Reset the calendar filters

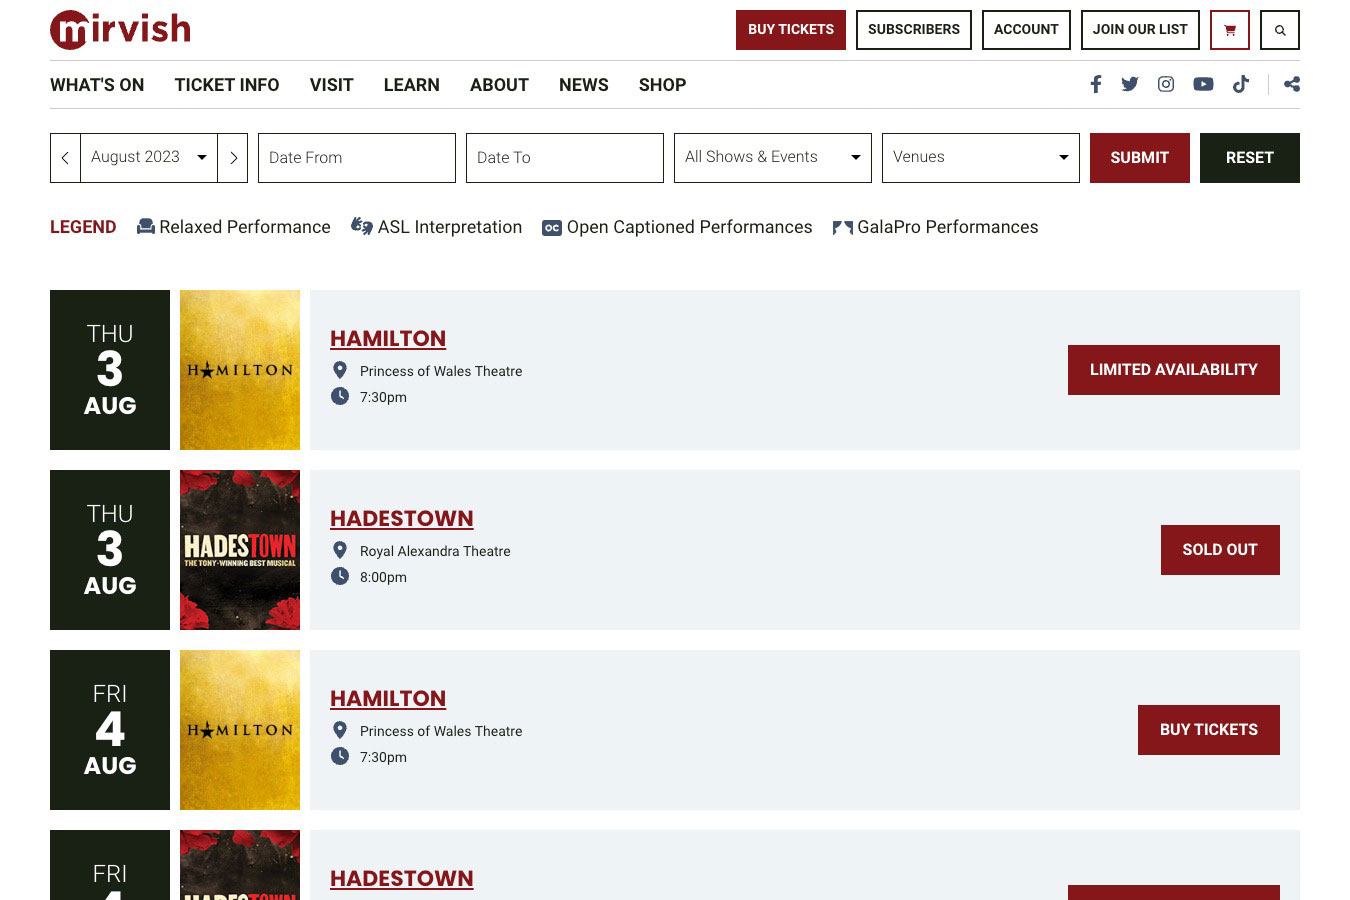pos(1250,158)
